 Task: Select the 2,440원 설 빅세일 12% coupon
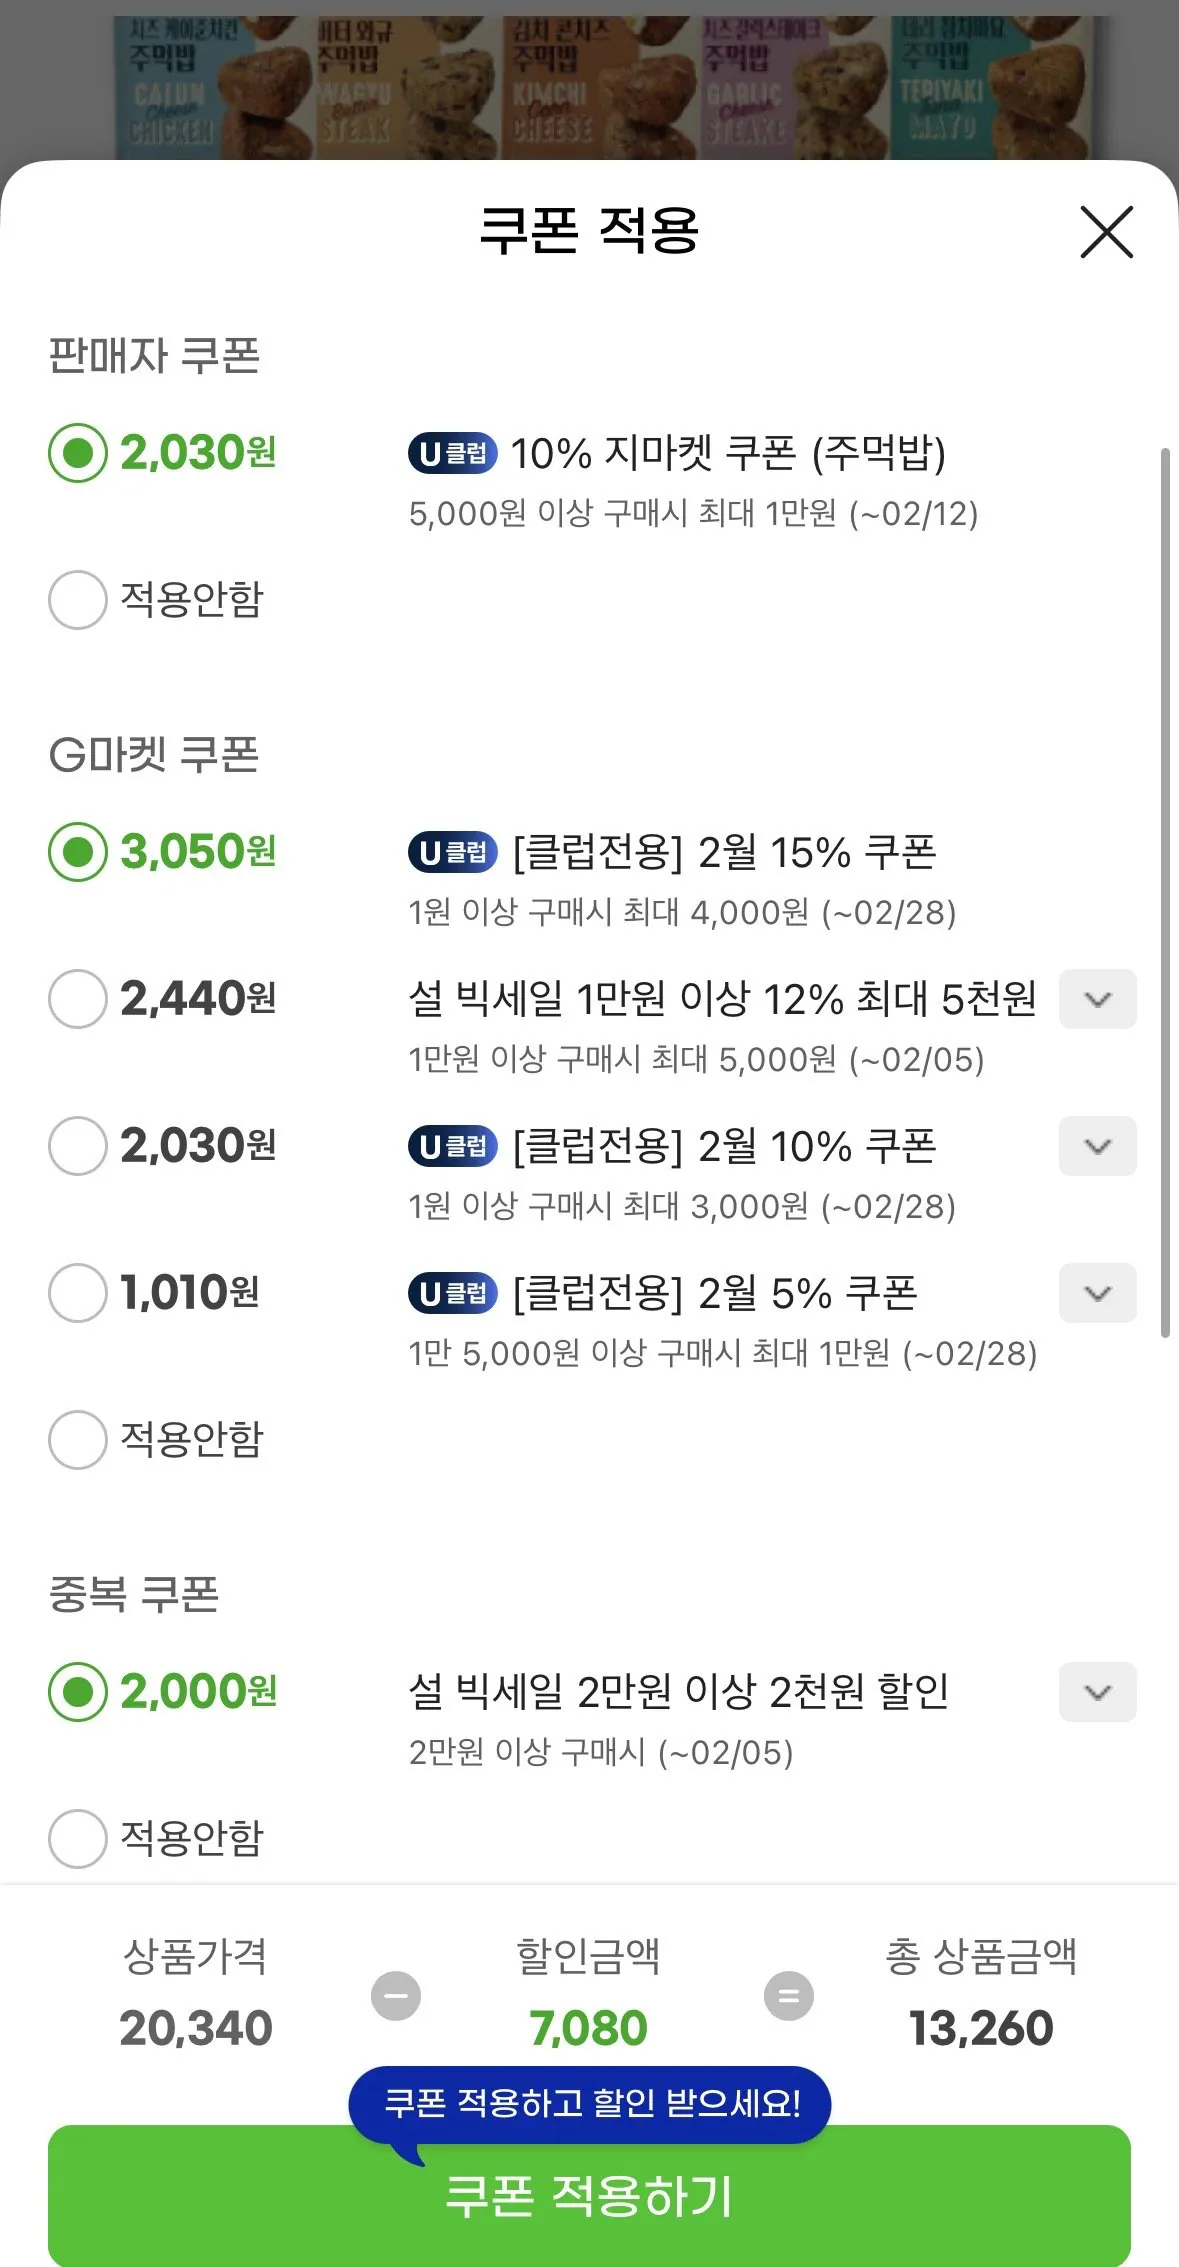pyautogui.click(x=78, y=999)
